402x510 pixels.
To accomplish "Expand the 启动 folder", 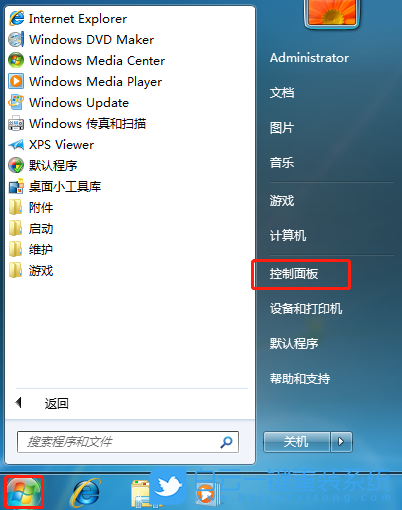I will (31, 229).
